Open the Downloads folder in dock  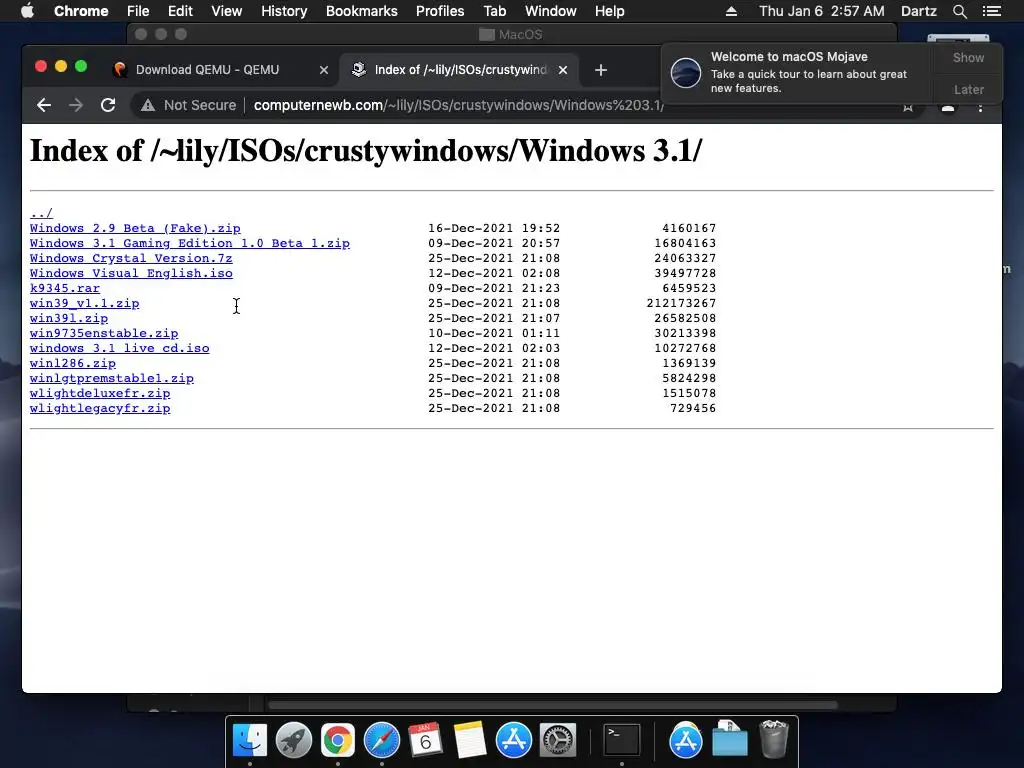pyautogui.click(x=729, y=739)
